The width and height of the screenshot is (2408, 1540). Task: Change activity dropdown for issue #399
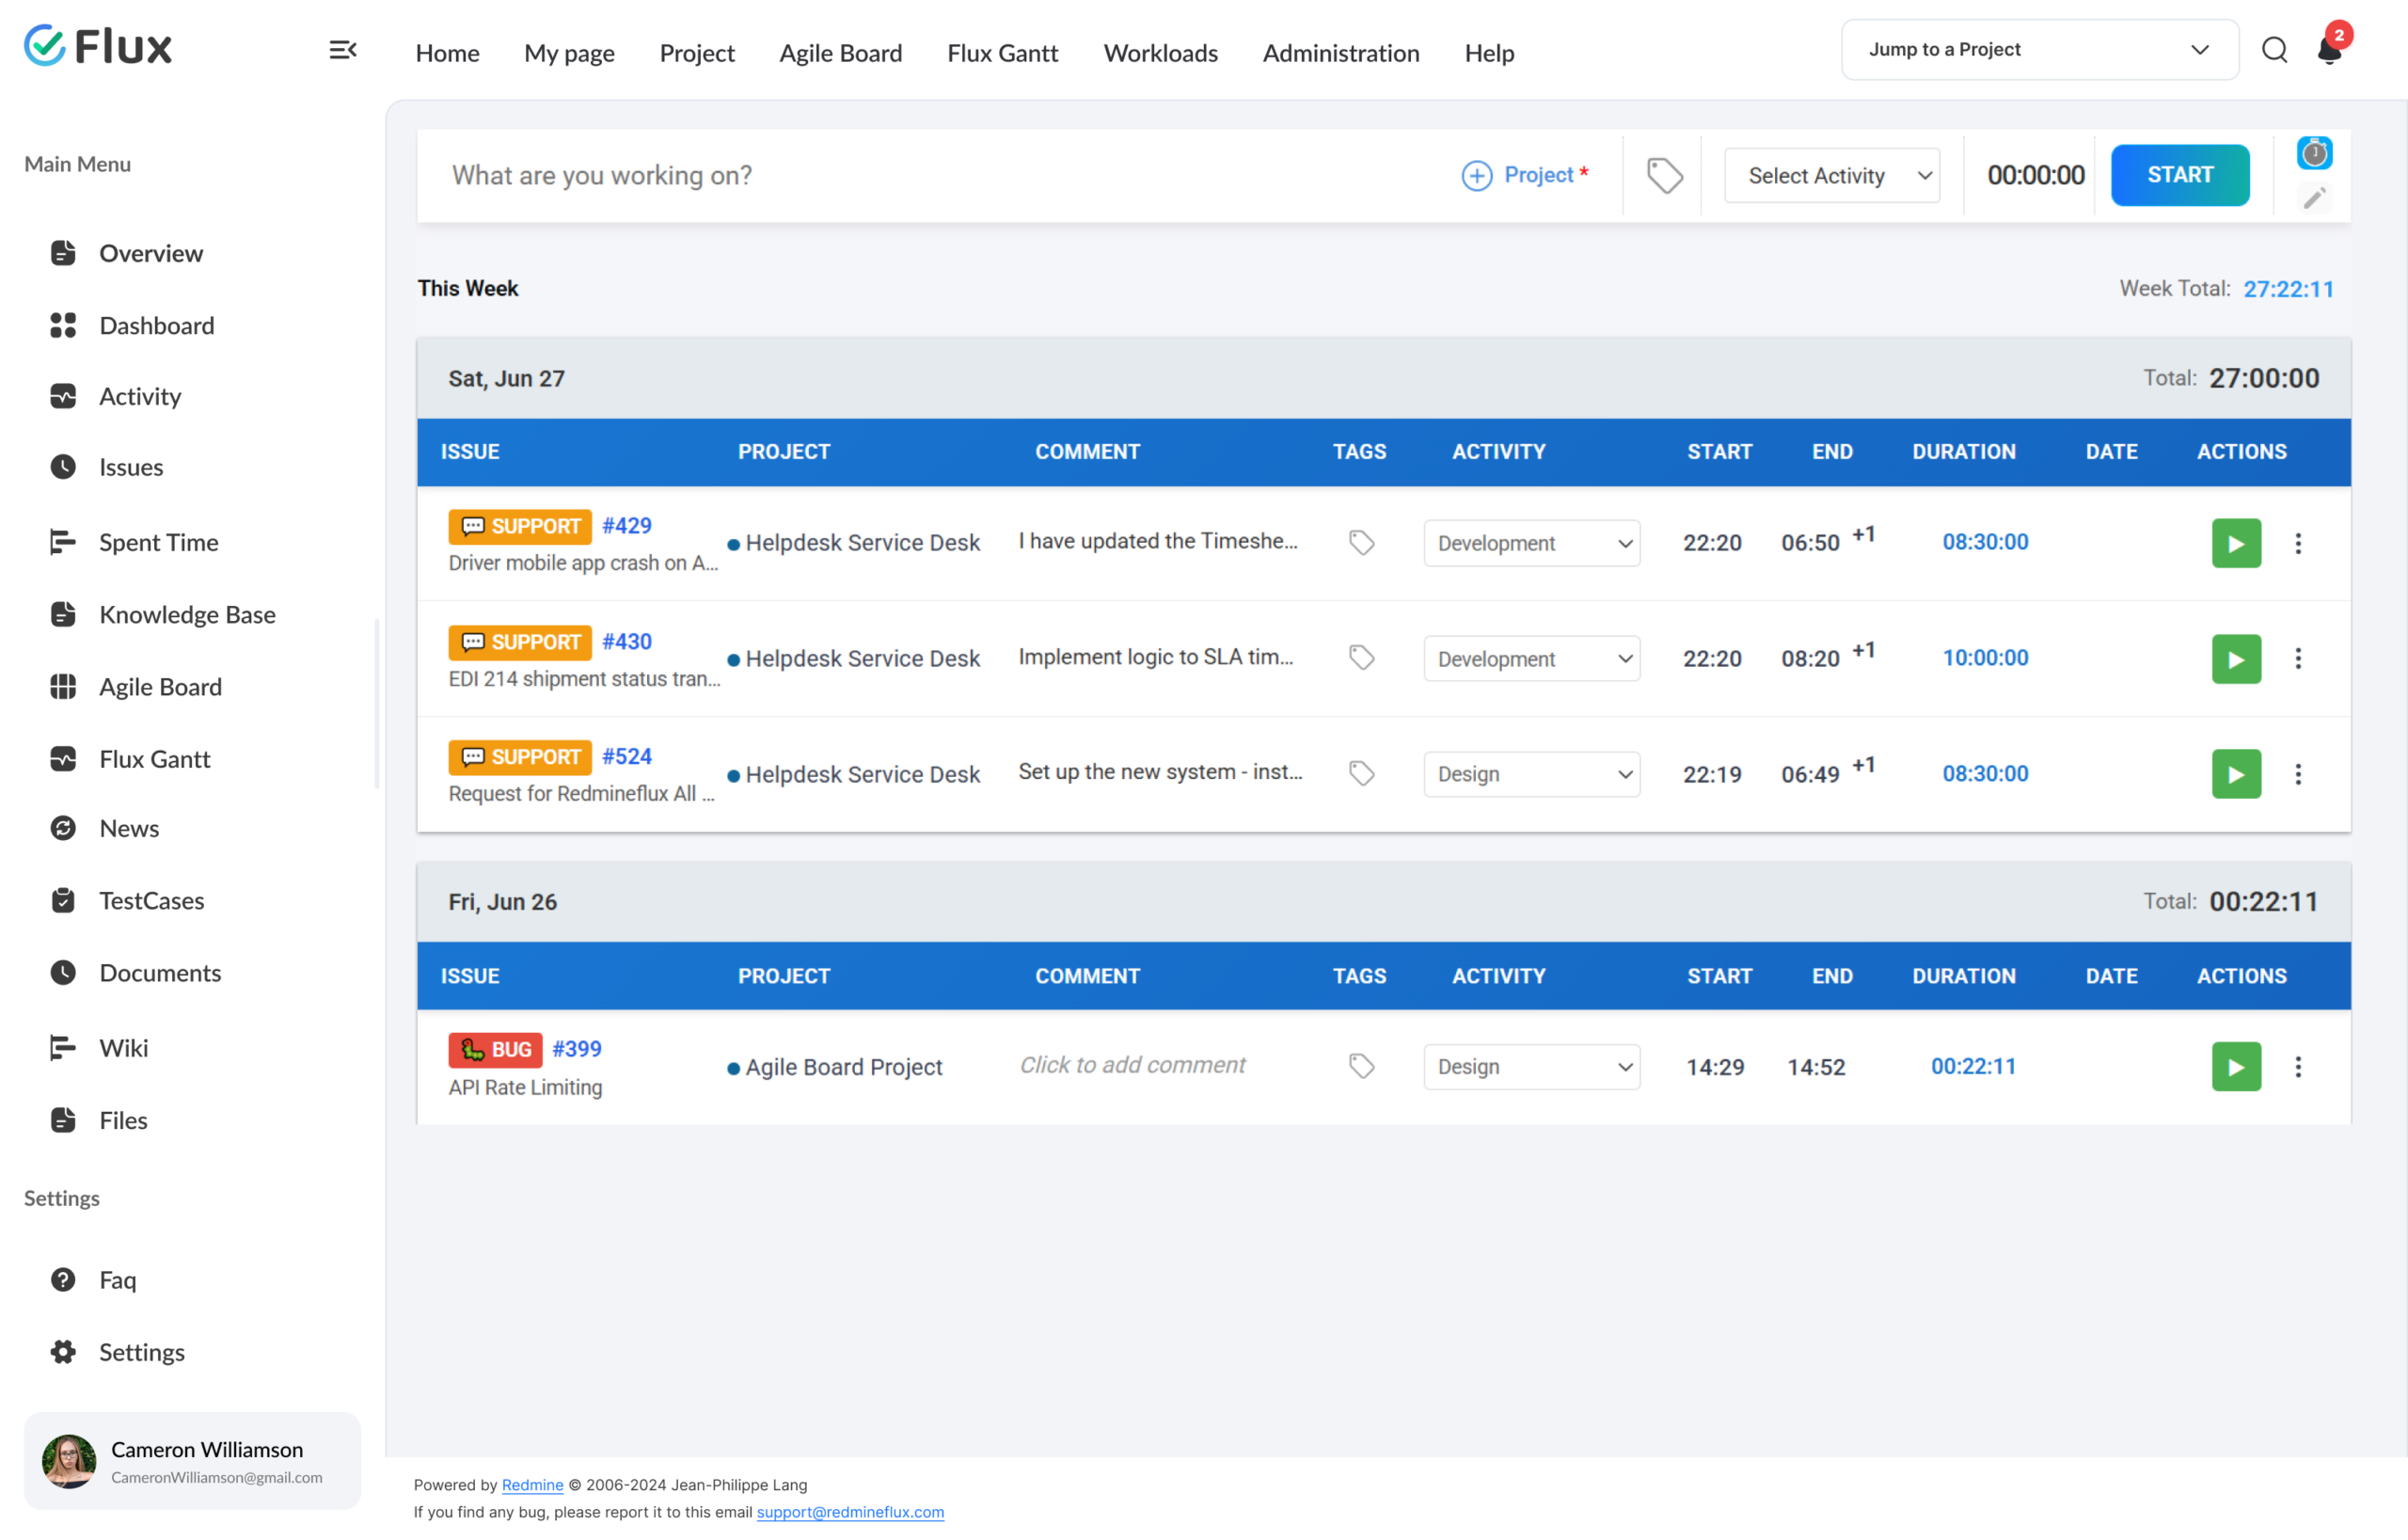pyautogui.click(x=1531, y=1067)
